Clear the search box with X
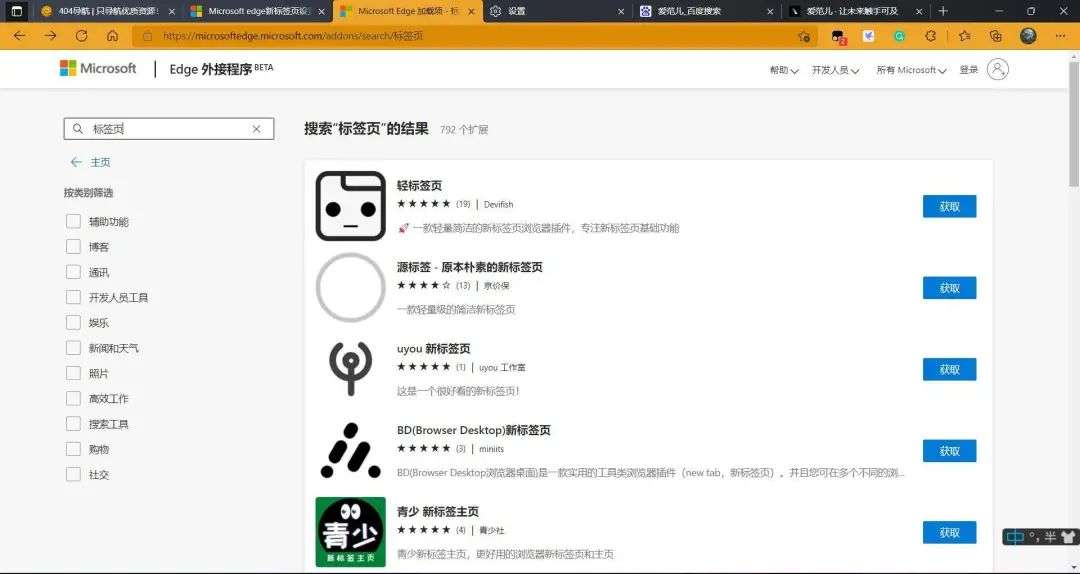This screenshot has height=574, width=1080. (256, 129)
